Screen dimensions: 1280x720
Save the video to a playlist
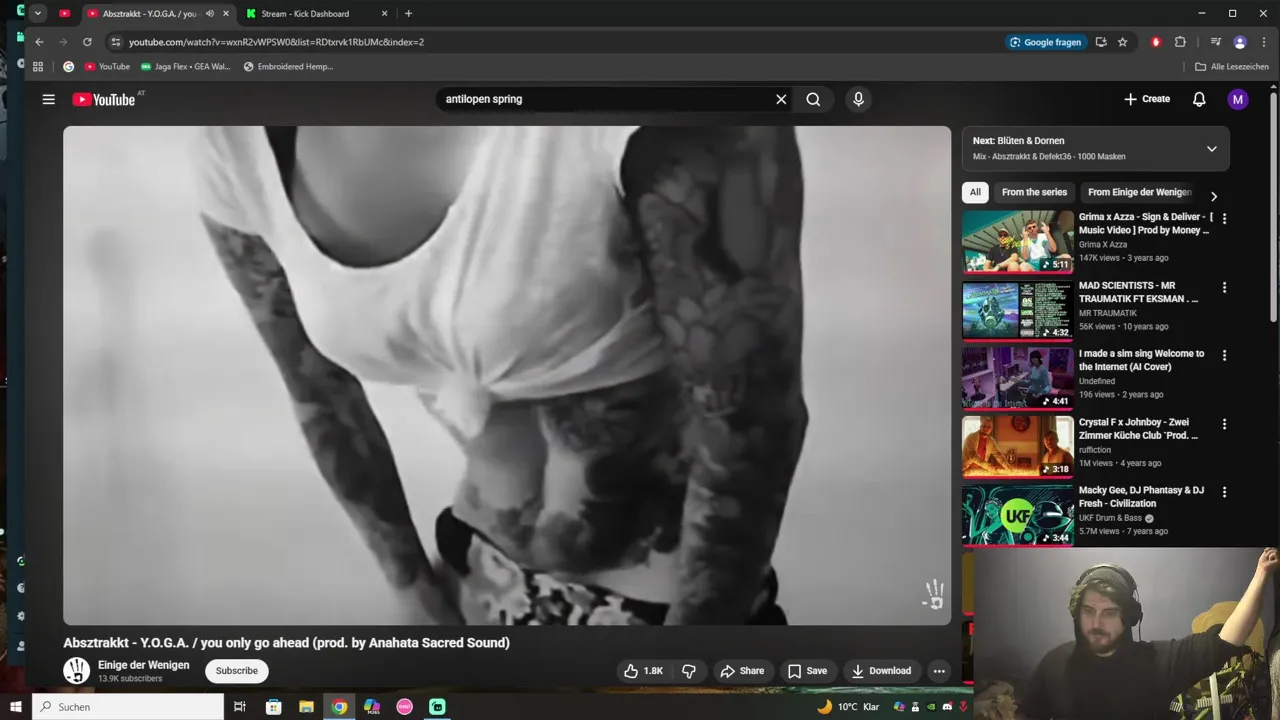pos(807,671)
